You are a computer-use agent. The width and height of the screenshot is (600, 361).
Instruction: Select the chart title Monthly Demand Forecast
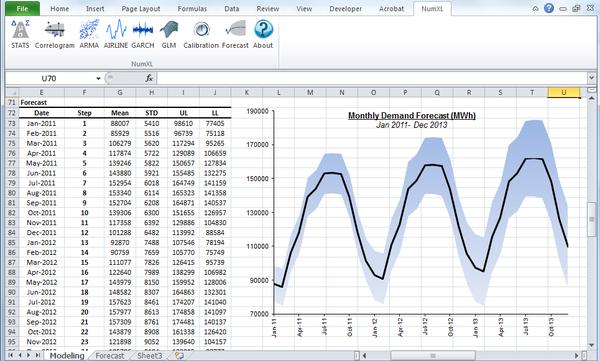pyautogui.click(x=412, y=115)
